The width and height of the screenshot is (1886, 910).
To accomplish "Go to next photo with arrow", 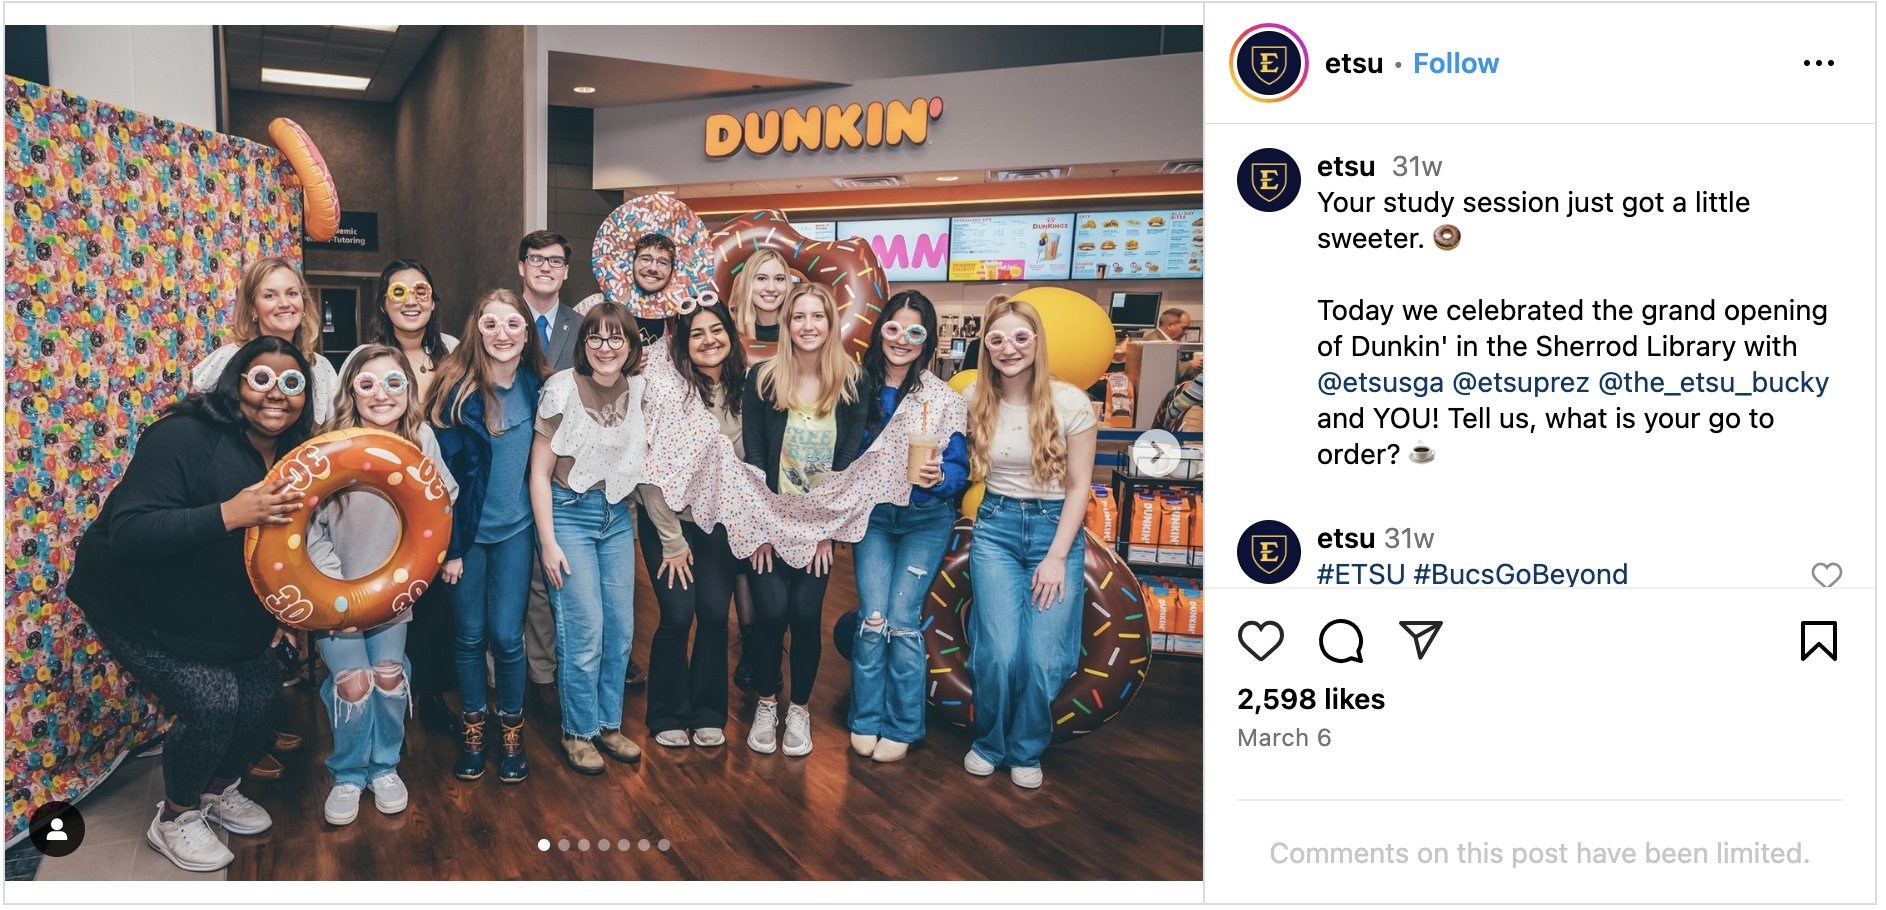I will tap(1157, 454).
